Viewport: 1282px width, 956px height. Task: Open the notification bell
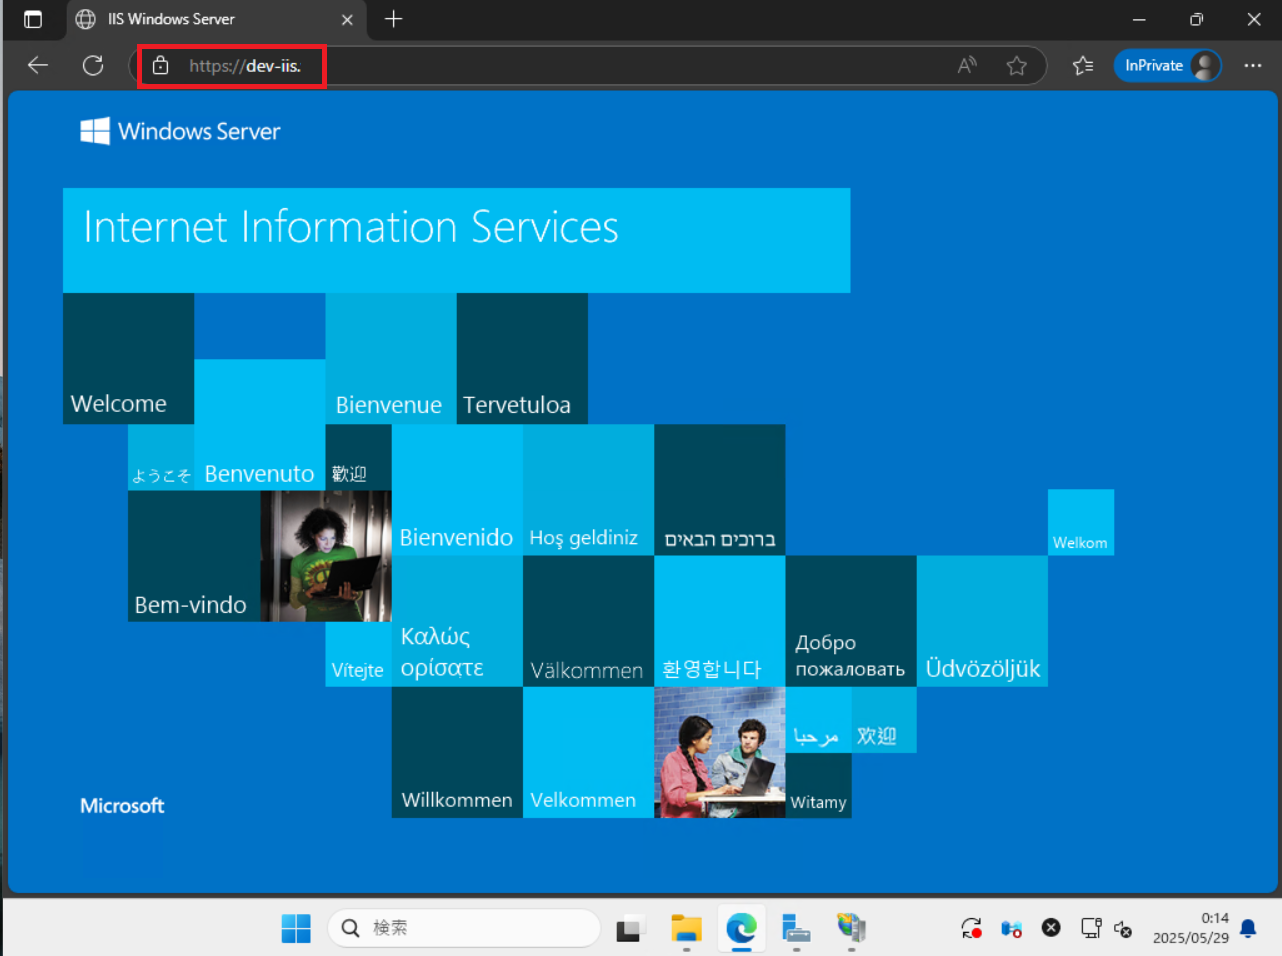(x=1248, y=928)
